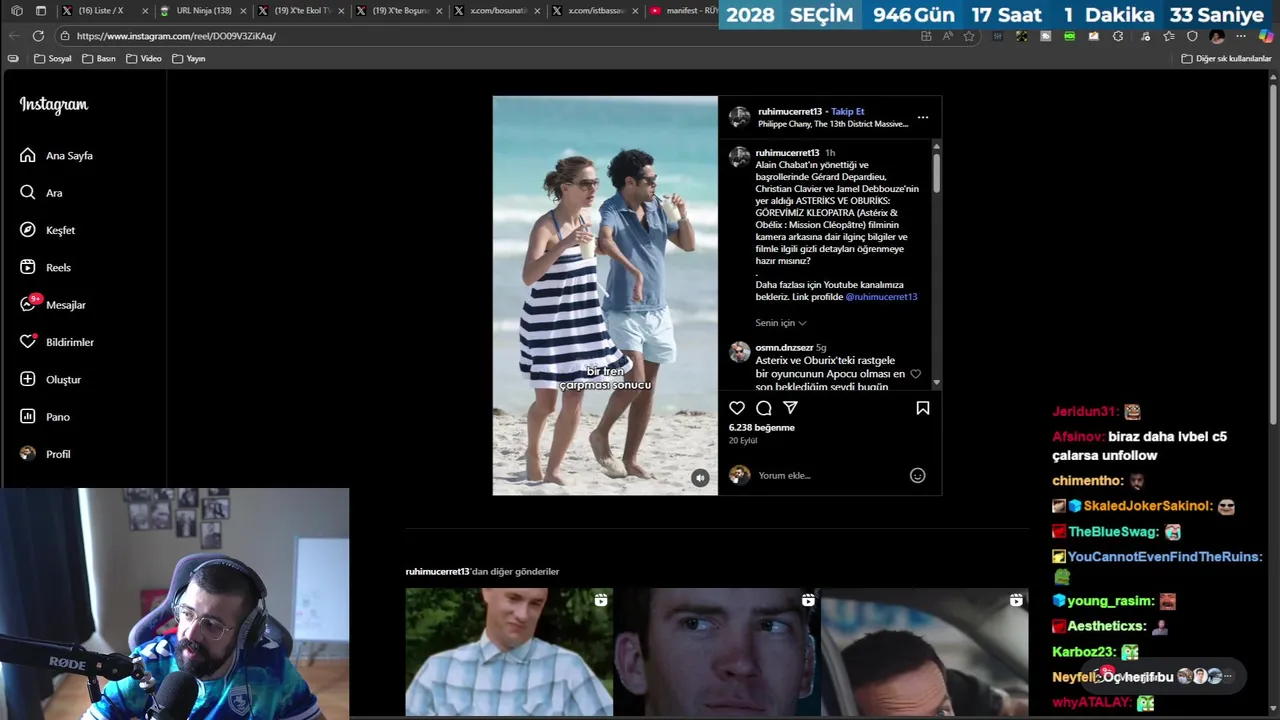Click the @ruhimucerret13 mention link

881,297
